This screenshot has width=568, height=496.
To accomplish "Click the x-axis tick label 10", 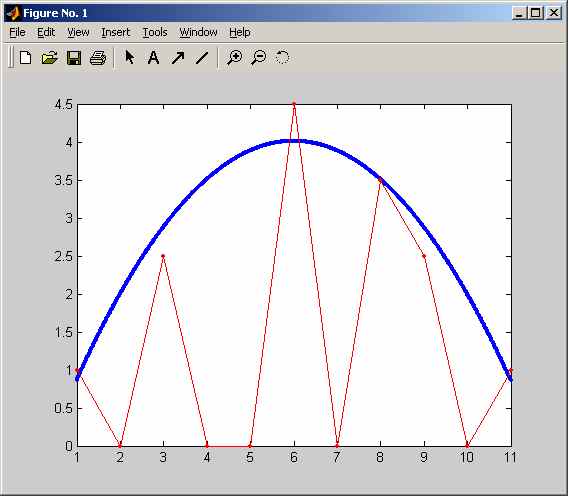I will tap(467, 457).
